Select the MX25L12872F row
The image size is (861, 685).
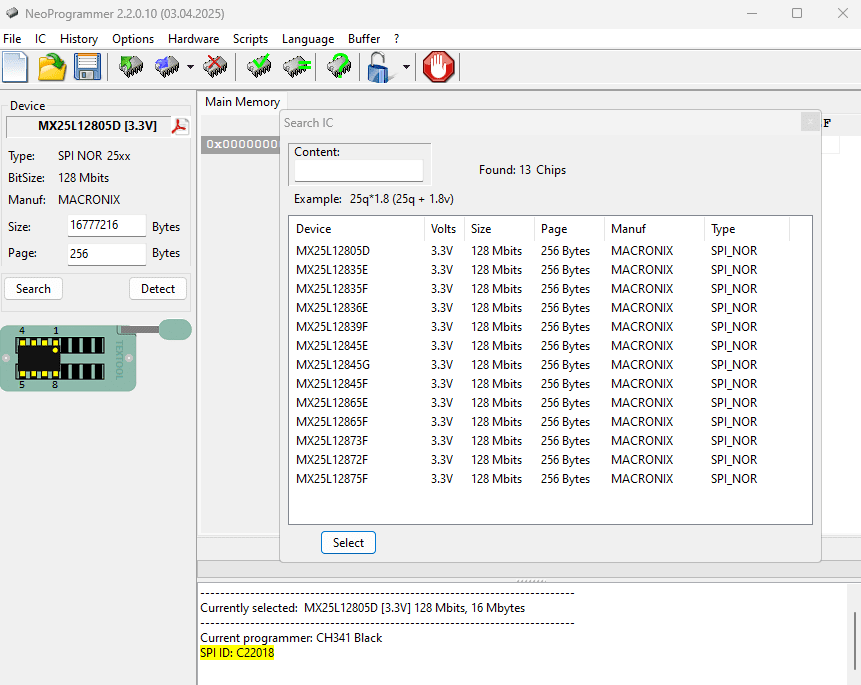click(550, 460)
